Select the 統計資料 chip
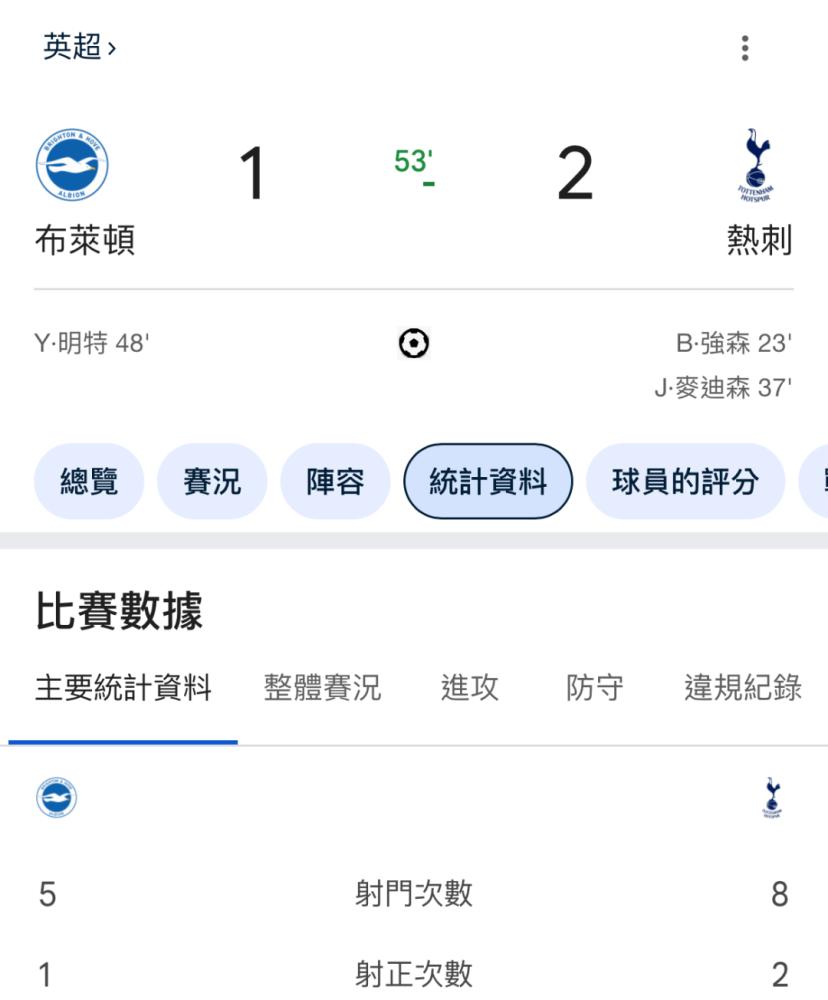This screenshot has height=1000, width=828. (488, 481)
